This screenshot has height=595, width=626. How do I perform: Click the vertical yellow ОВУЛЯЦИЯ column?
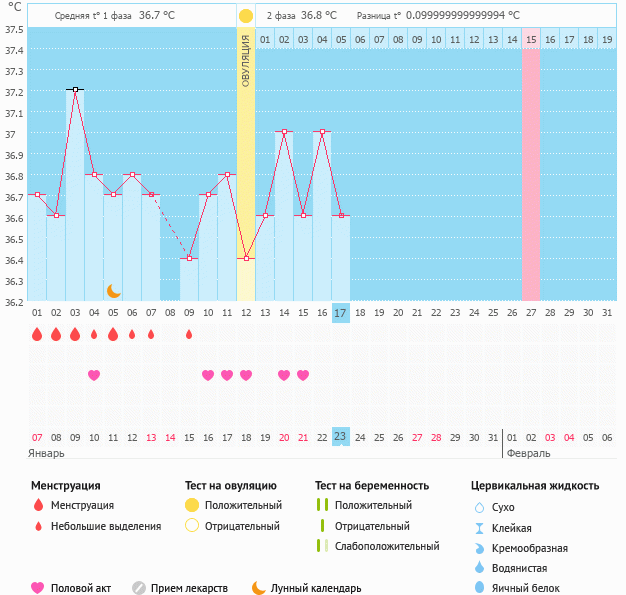[x=246, y=160]
